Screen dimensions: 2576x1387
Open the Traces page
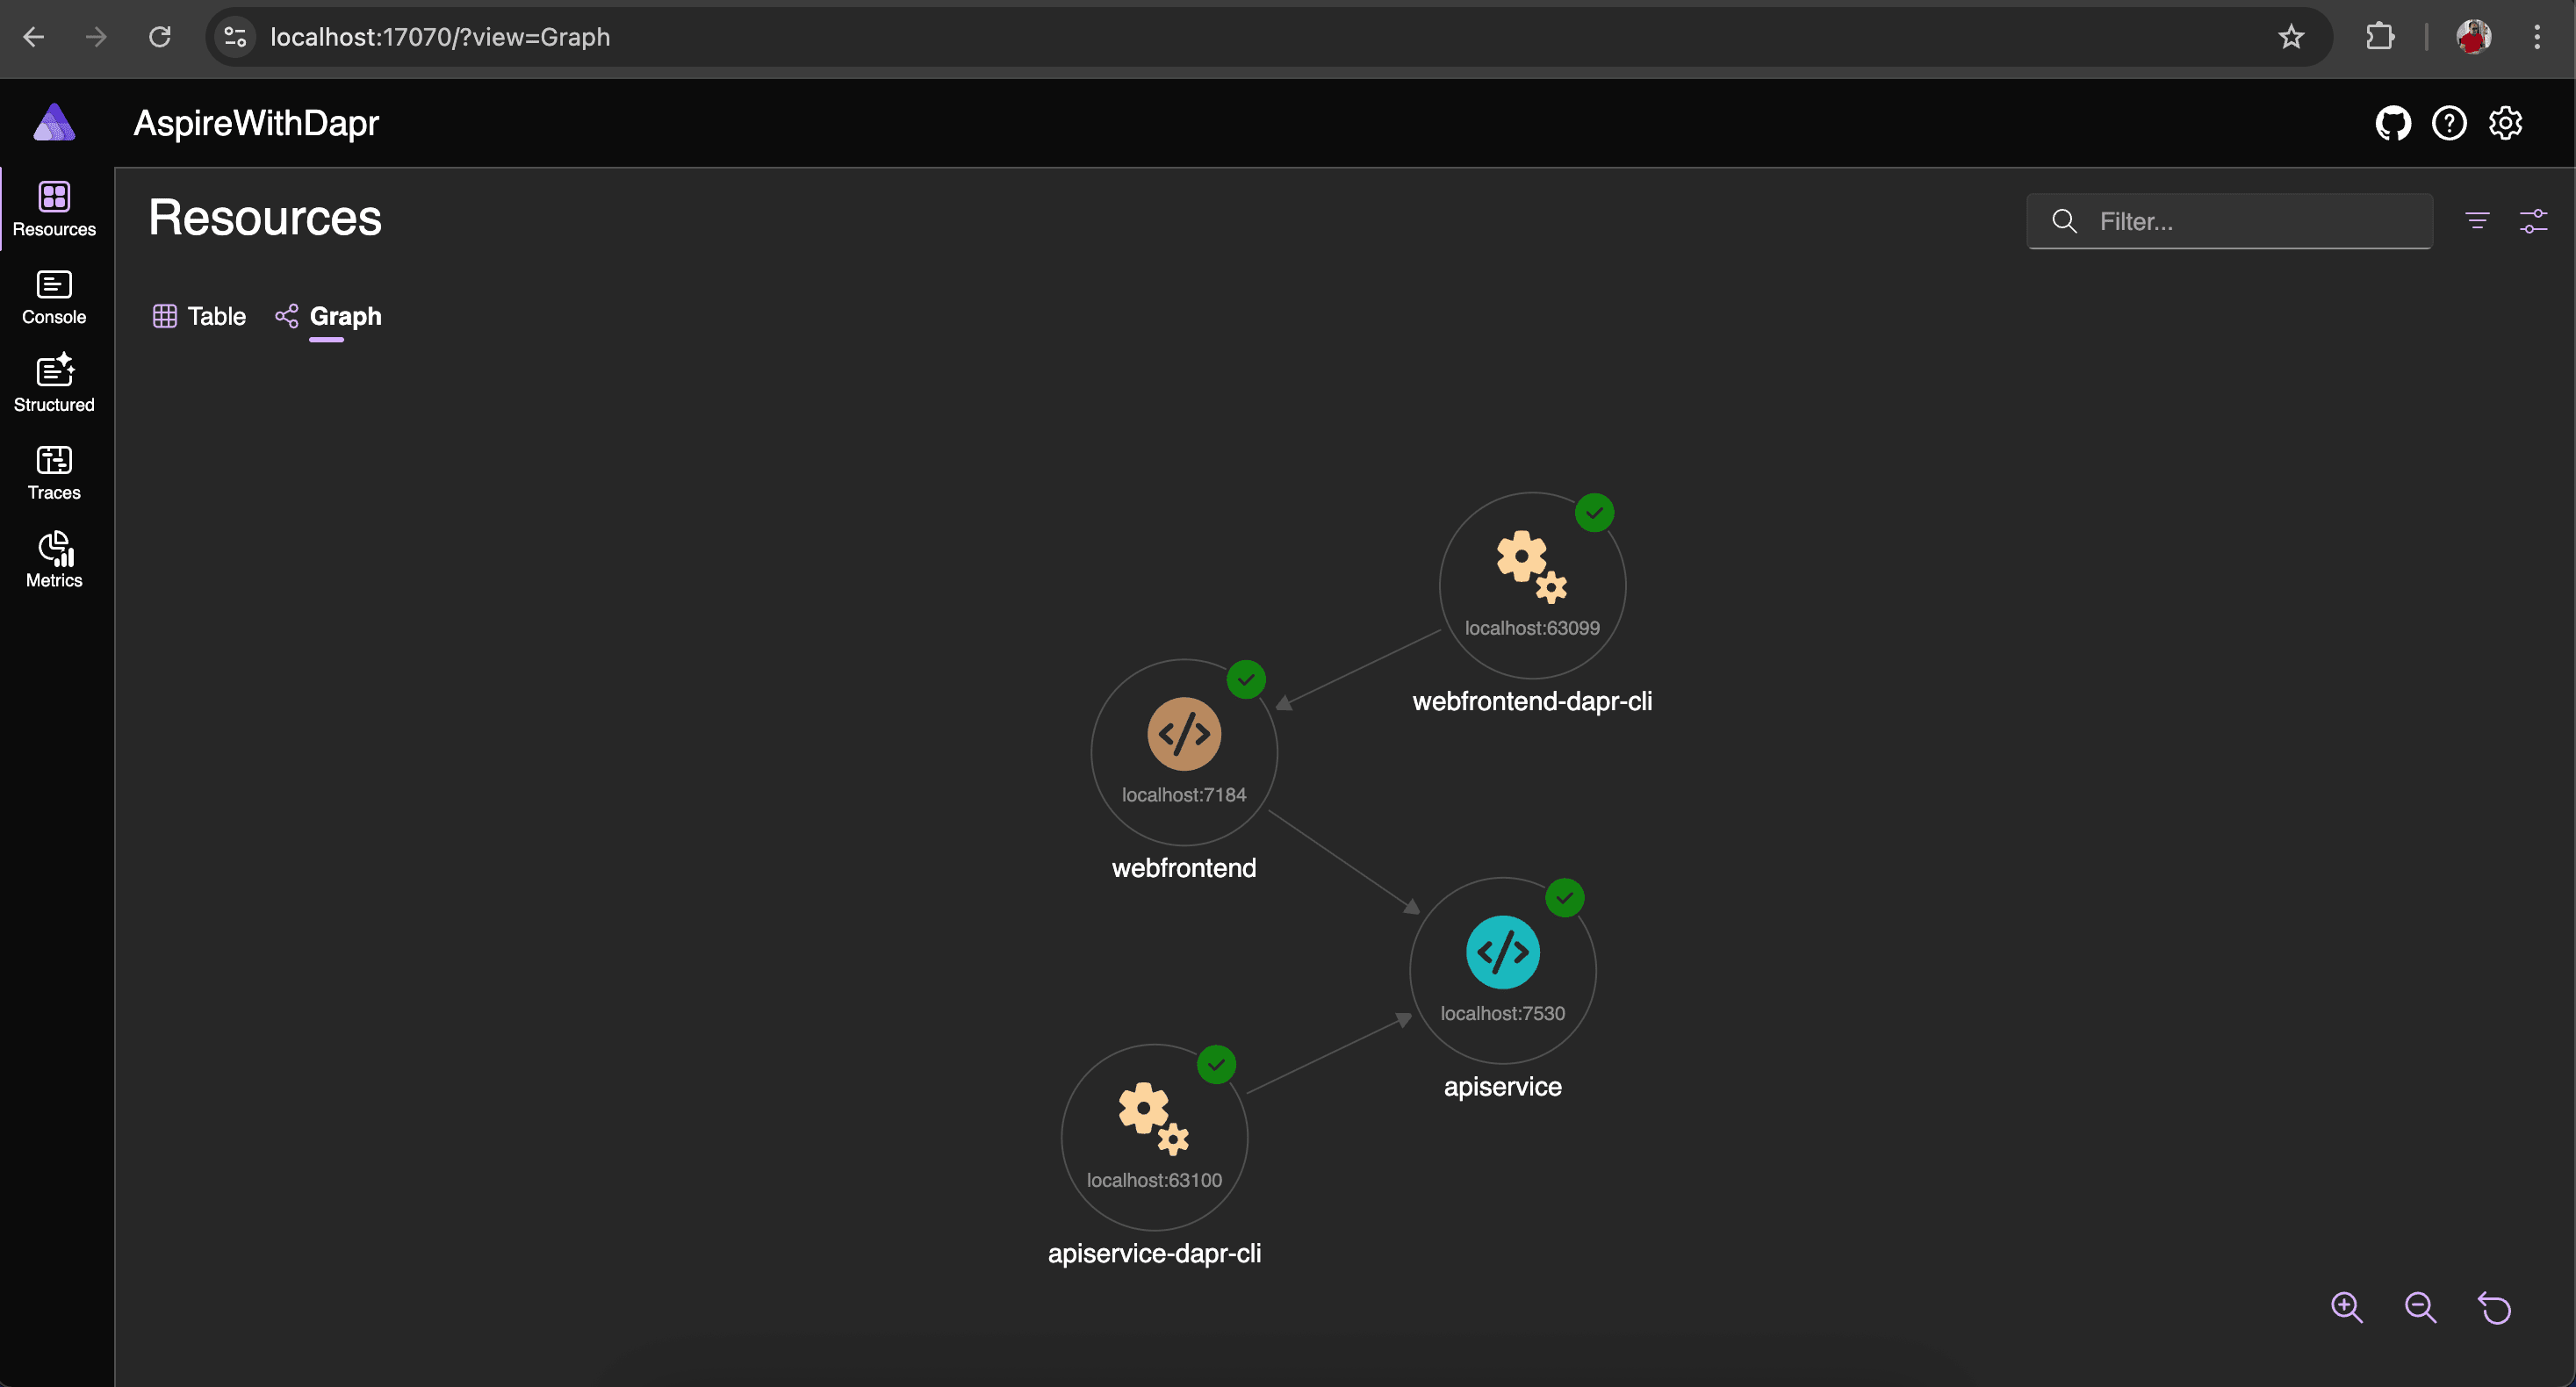54,473
